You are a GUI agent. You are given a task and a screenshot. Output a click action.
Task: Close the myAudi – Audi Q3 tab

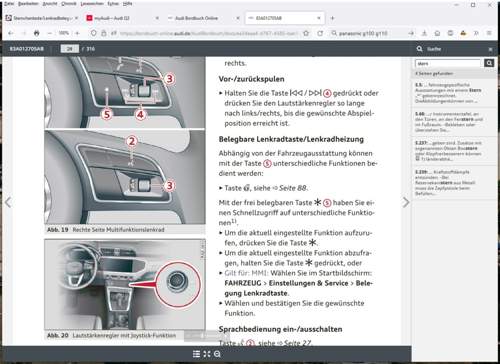click(157, 18)
